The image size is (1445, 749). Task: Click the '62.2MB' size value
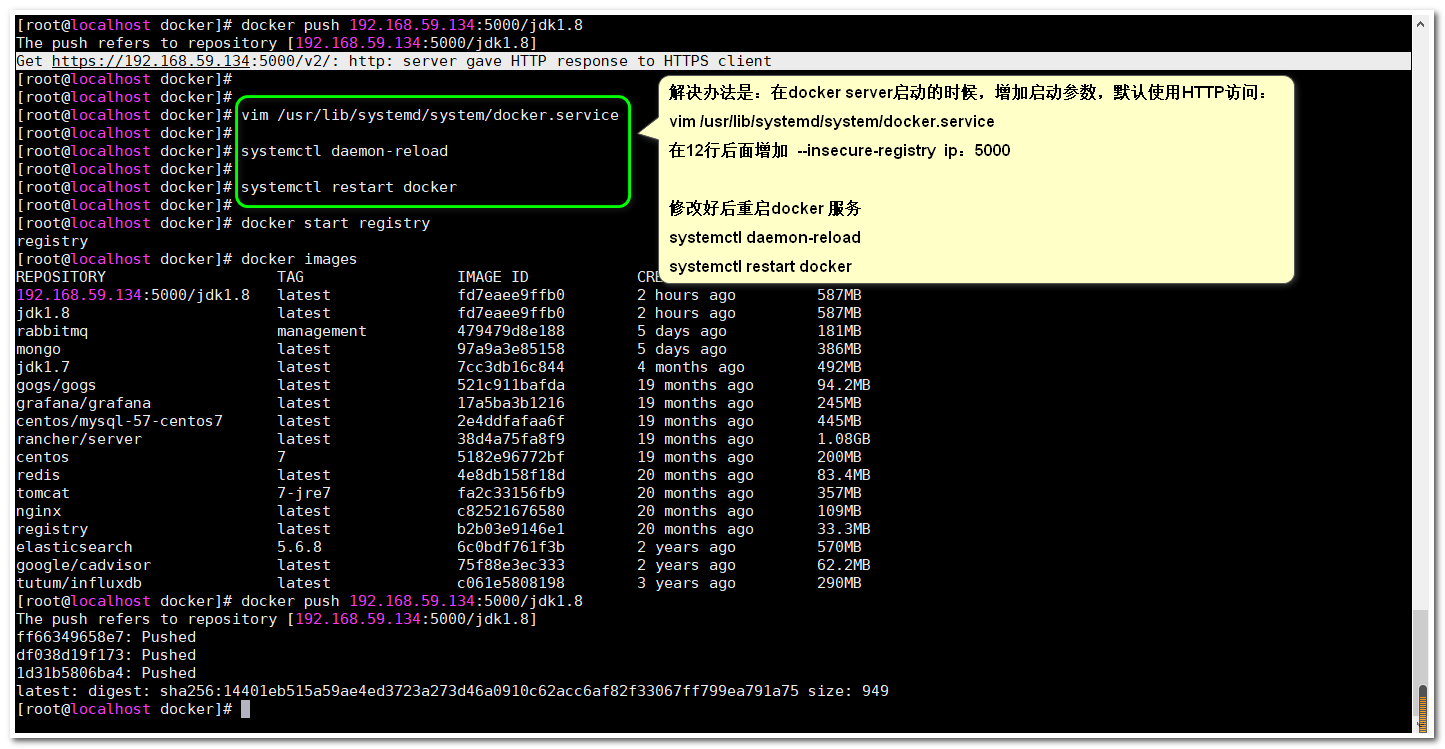[x=844, y=565]
